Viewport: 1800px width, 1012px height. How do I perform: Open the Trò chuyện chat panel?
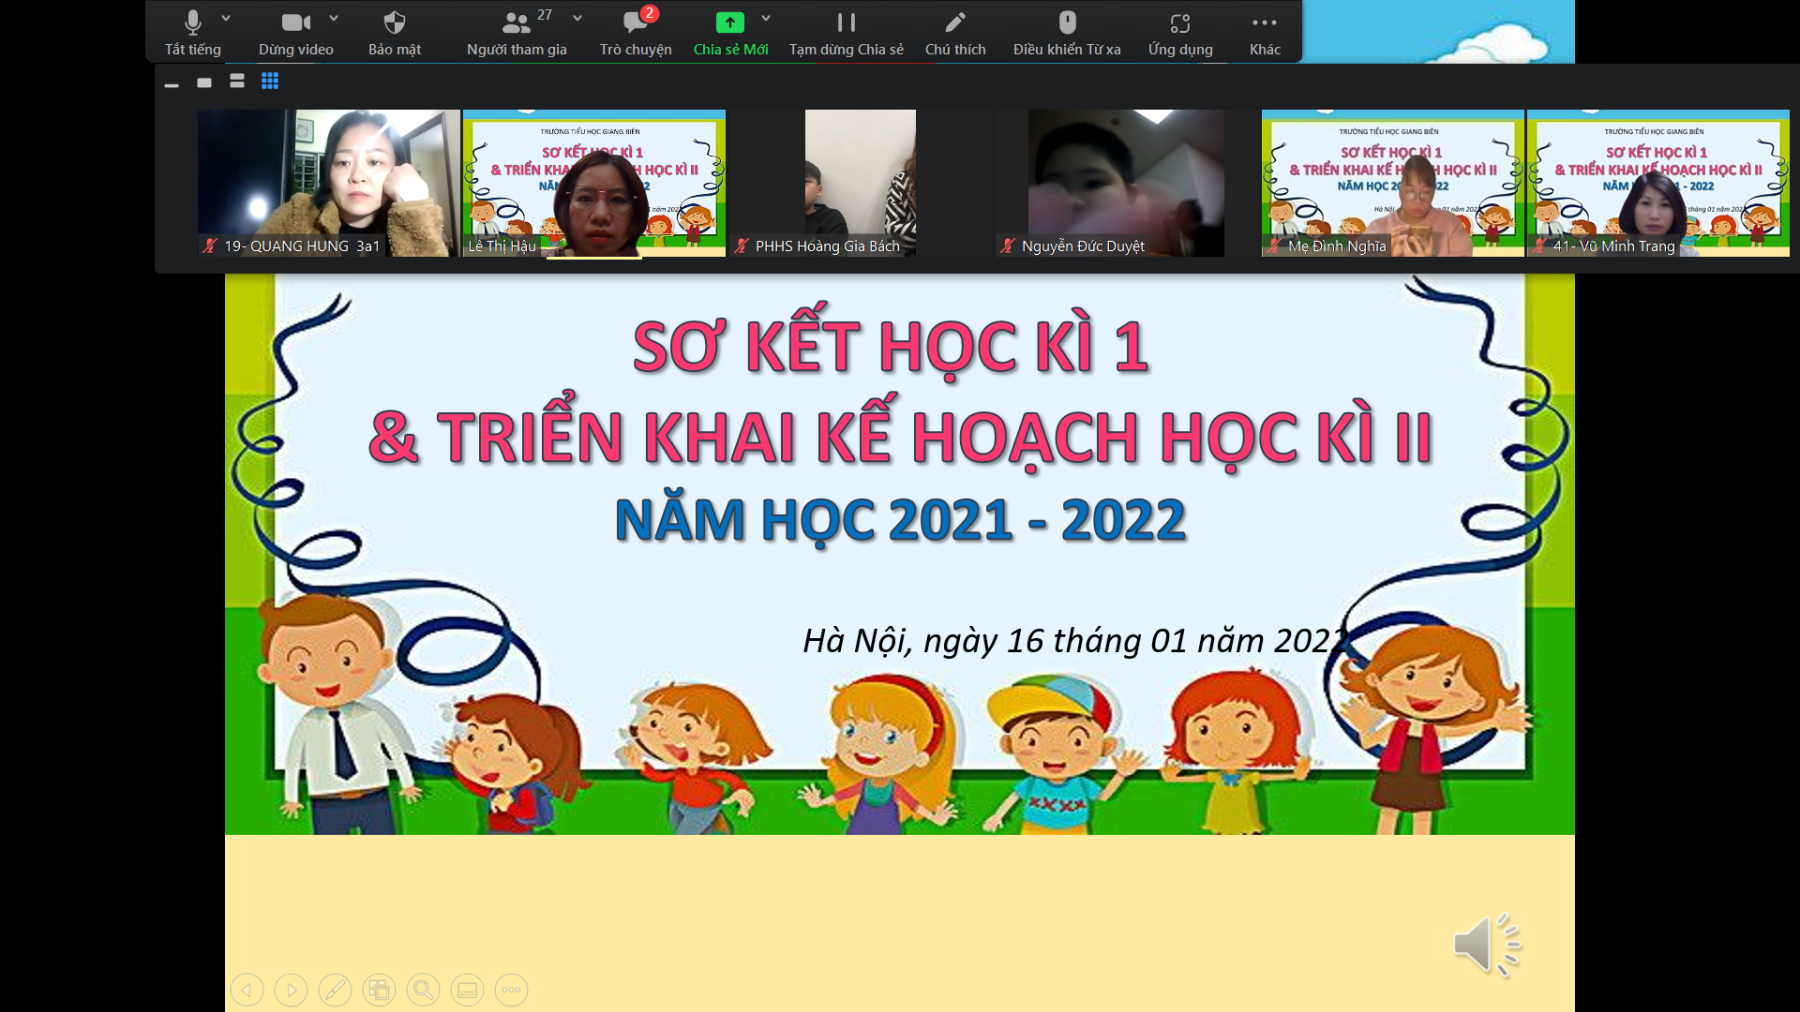click(x=635, y=23)
